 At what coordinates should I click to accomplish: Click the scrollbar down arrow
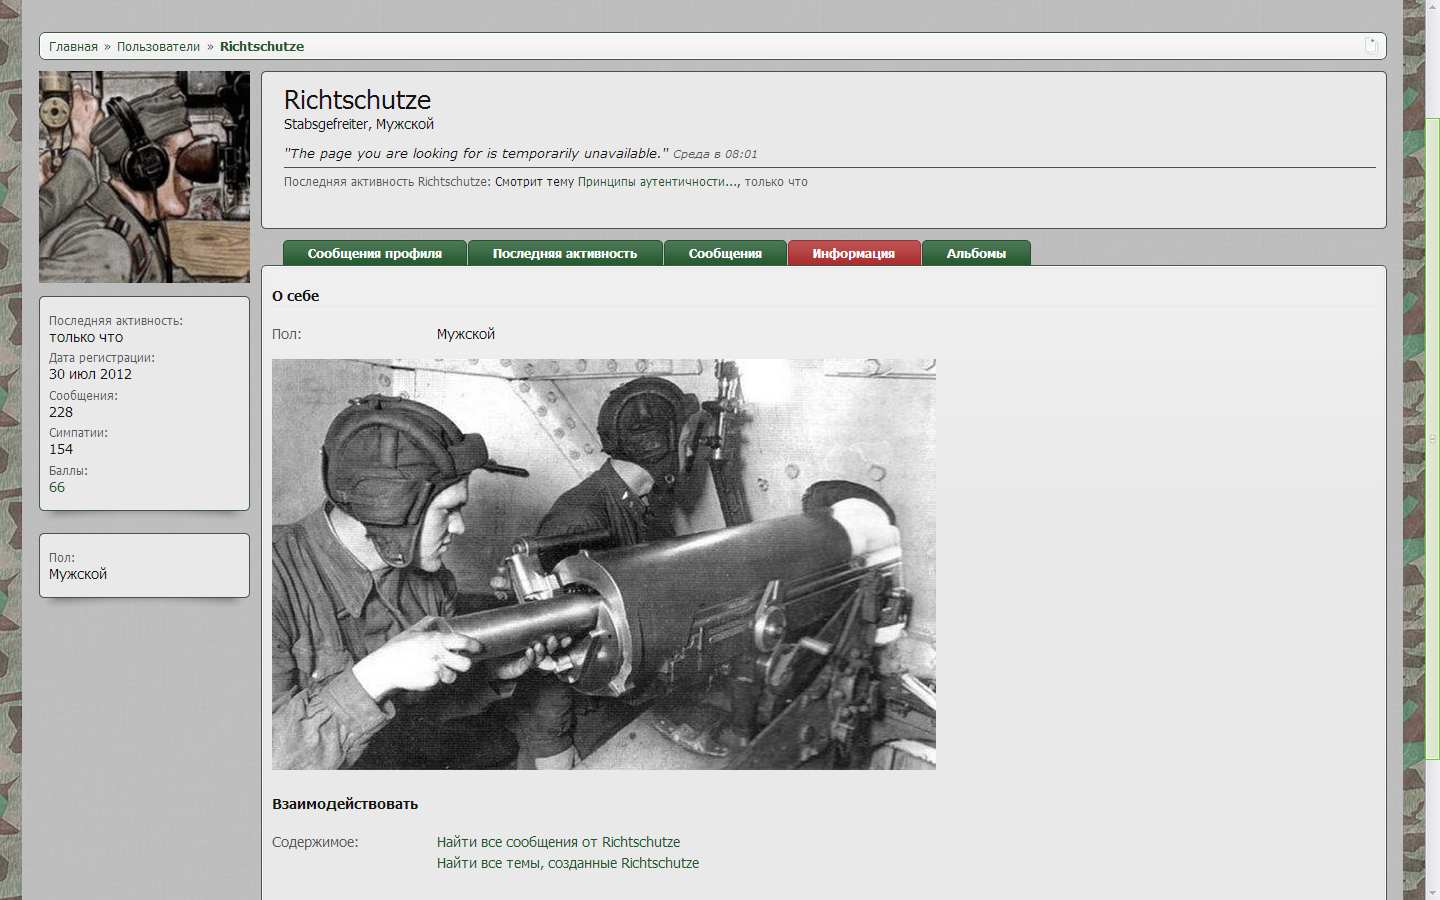[1432, 892]
